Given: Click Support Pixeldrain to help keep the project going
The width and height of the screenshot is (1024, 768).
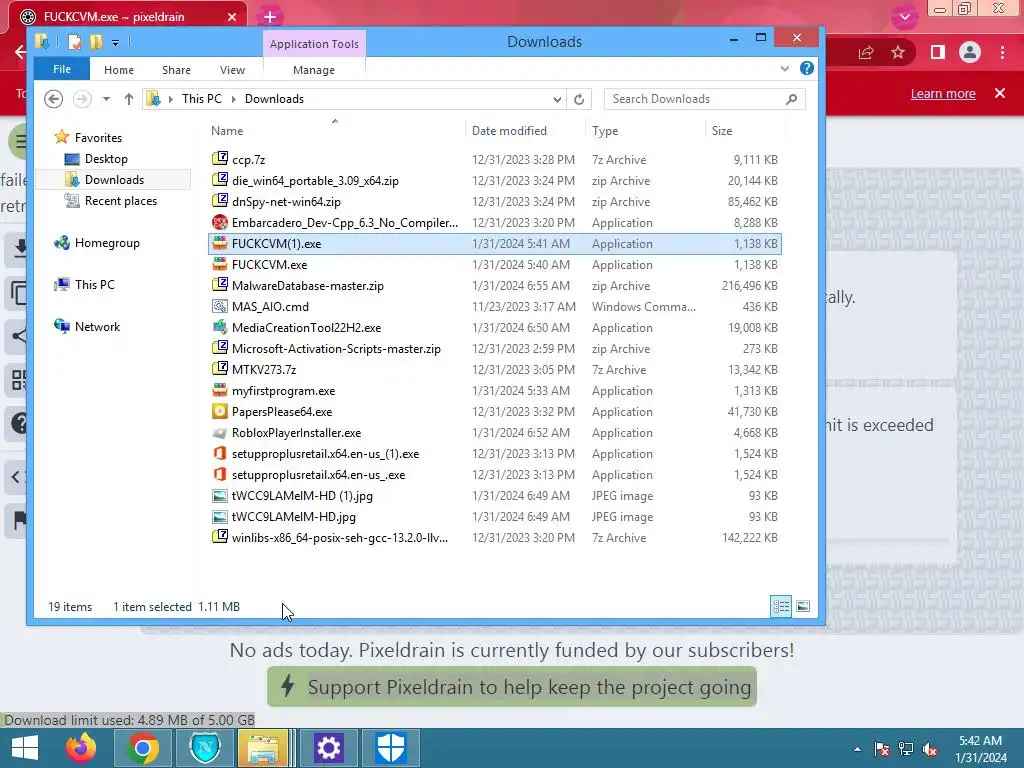Looking at the screenshot, I should click(512, 687).
